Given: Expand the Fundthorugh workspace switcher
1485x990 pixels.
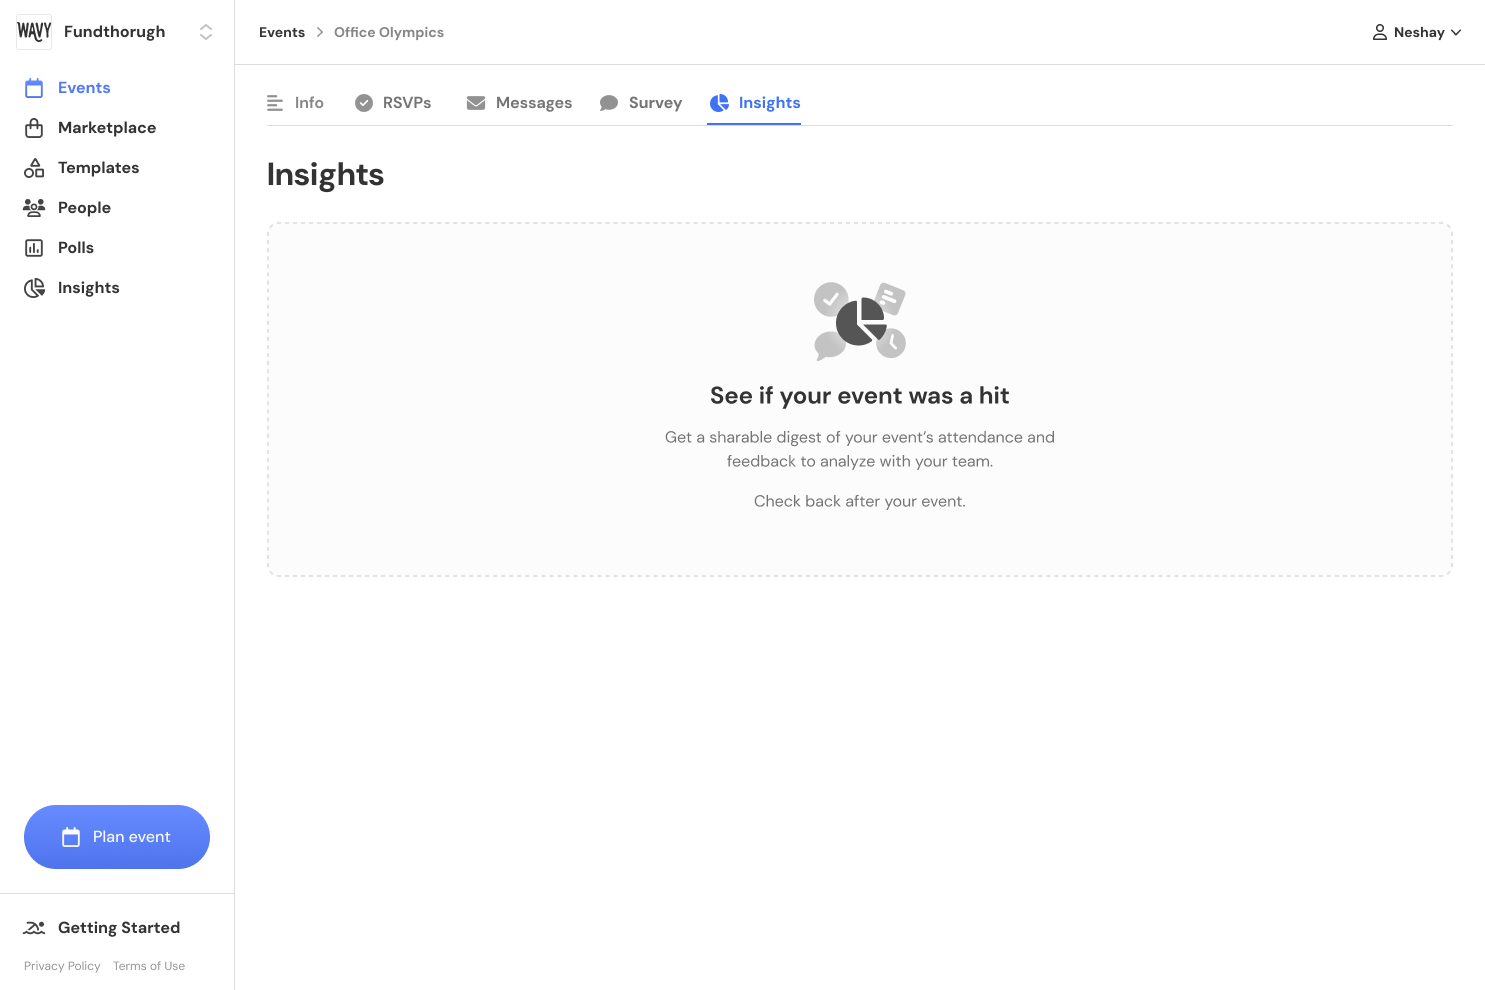Looking at the screenshot, I should [x=206, y=32].
